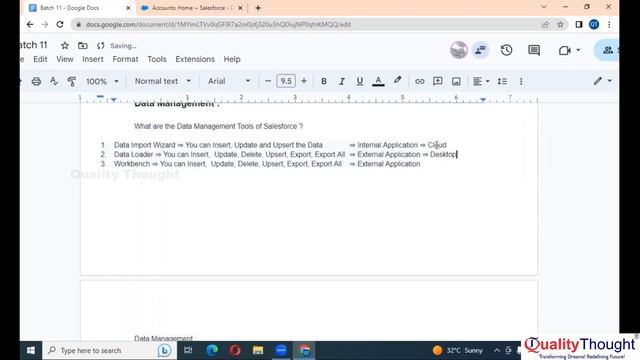640x360 pixels.
Task: Click the taskbar search box
Action: (x=109, y=350)
